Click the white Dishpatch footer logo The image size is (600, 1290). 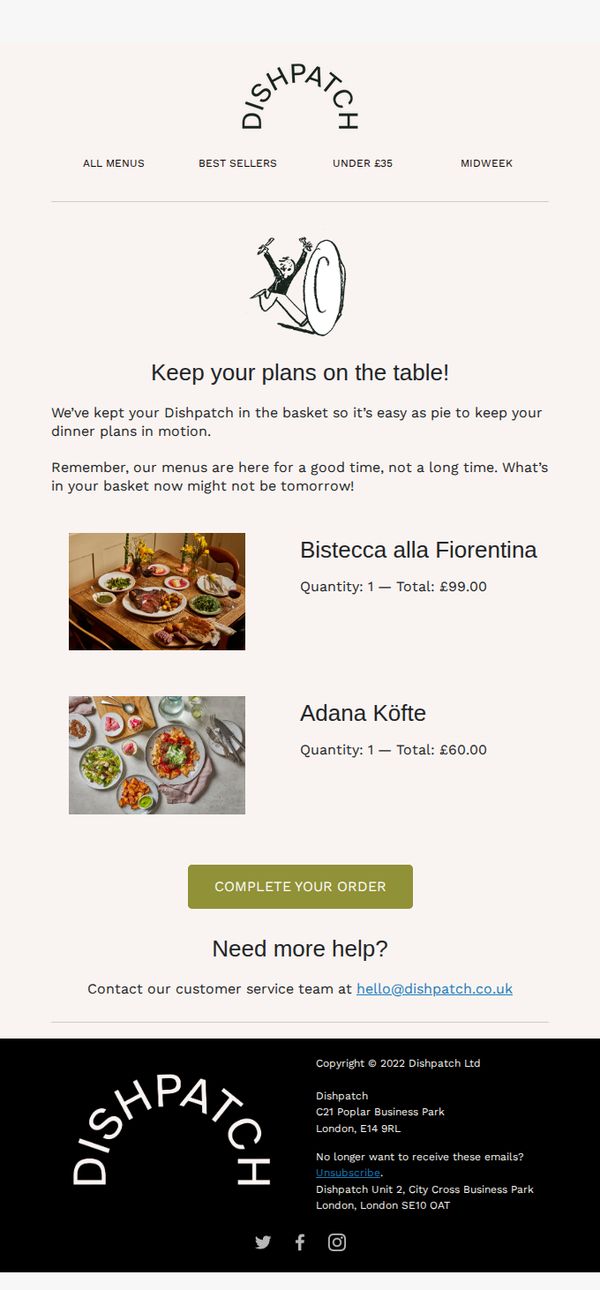(172, 1130)
